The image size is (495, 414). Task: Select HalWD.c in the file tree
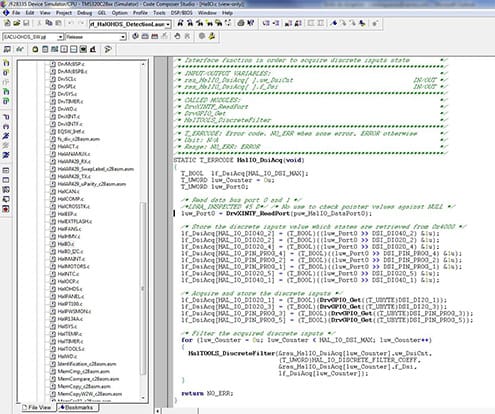(67, 356)
